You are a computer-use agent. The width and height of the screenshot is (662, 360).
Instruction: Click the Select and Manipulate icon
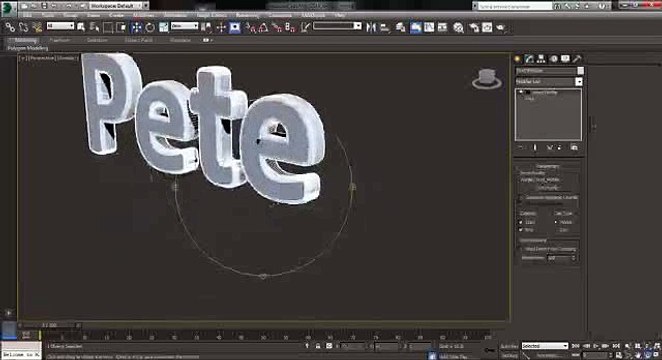tap(221, 27)
